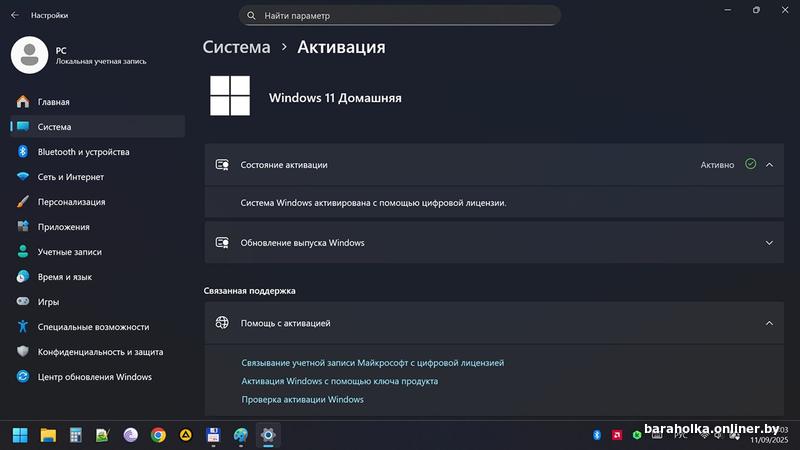Open Проверка активации Windows link
The width and height of the screenshot is (800, 450).
pyautogui.click(x=303, y=399)
